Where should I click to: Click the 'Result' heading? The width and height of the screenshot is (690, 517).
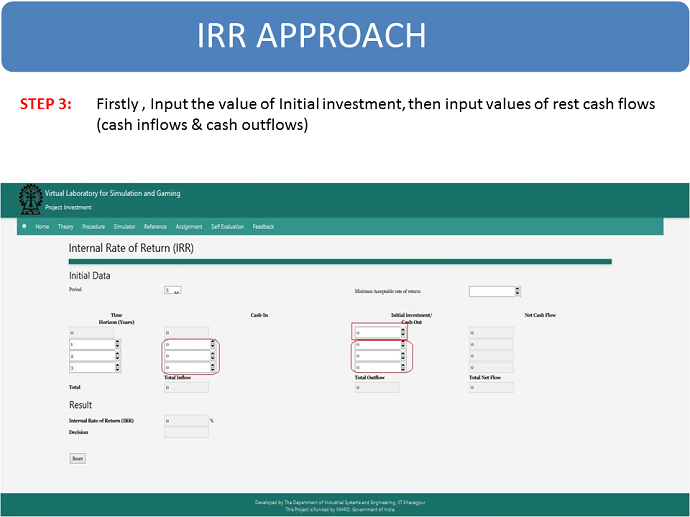81,405
